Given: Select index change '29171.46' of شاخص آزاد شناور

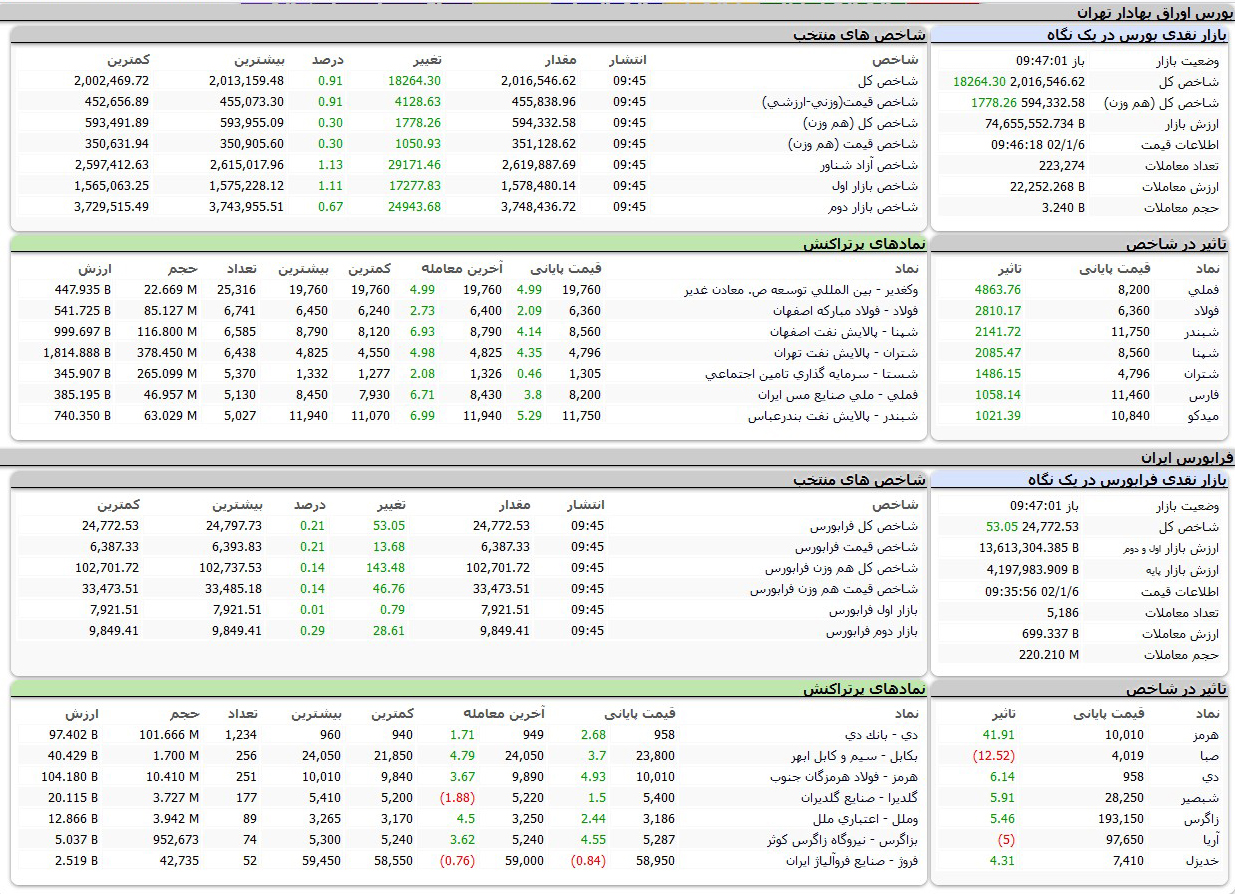Looking at the screenshot, I should pyautogui.click(x=415, y=165).
